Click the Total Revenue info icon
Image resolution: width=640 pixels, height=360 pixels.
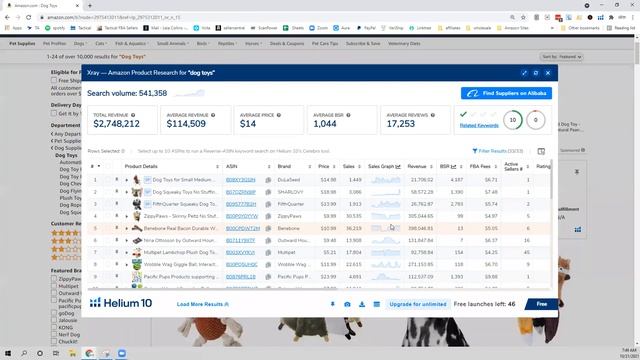[133, 115]
